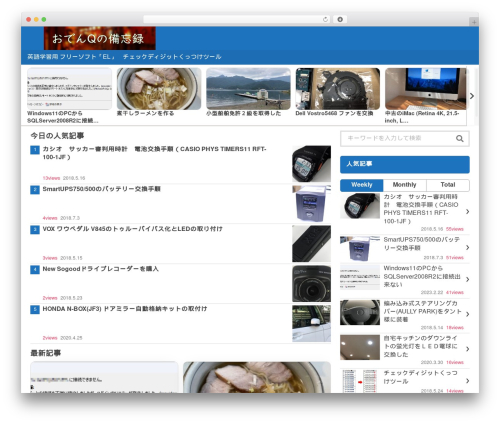This screenshot has height=423, width=500.
Task: Switch to the Weekly tab
Action: tap(362, 185)
